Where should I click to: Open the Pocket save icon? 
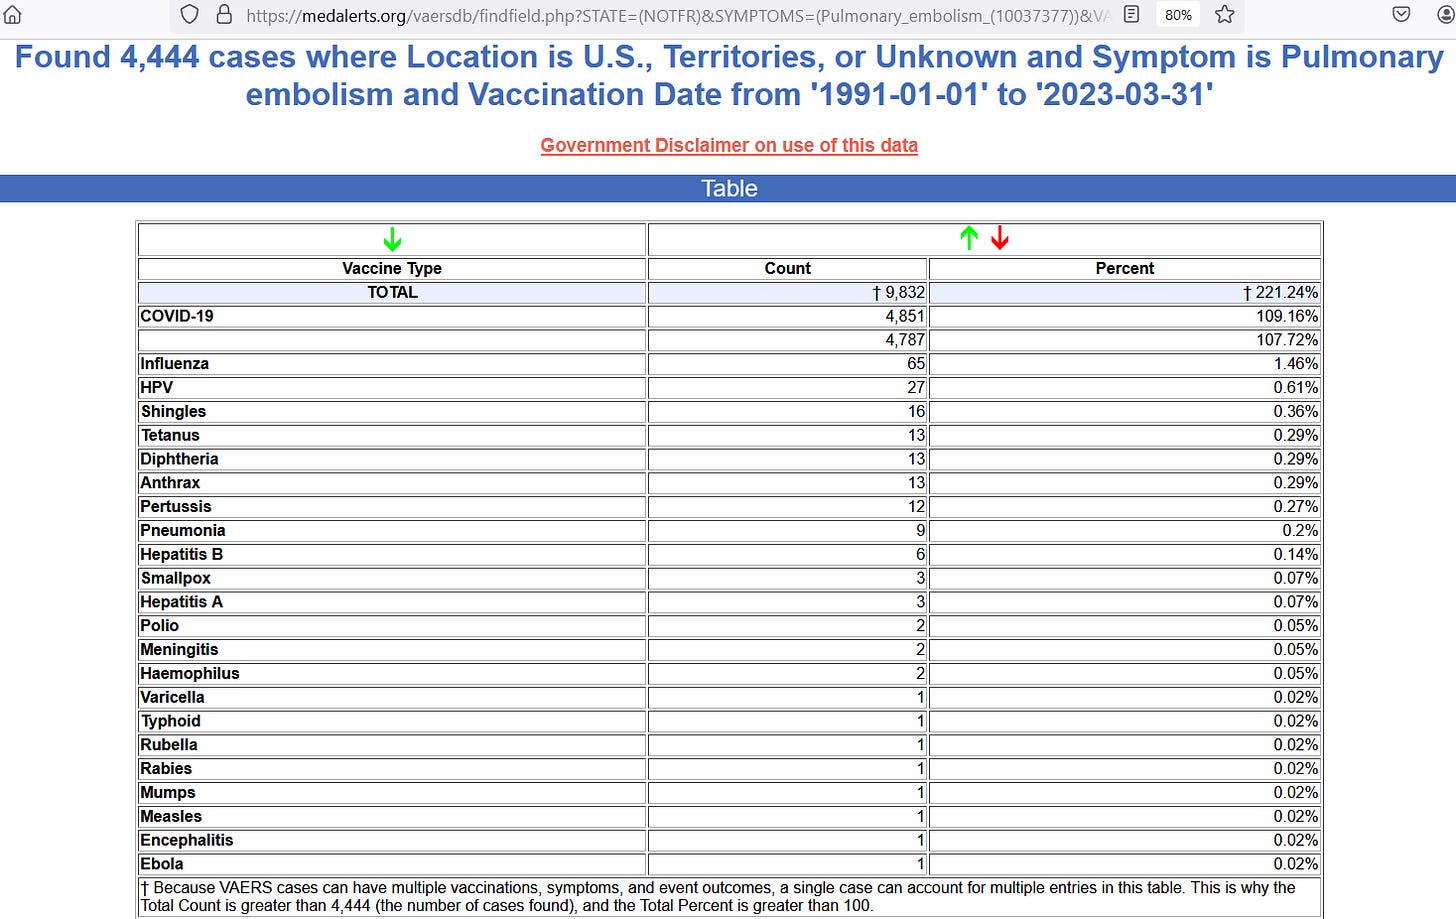pyautogui.click(x=1402, y=14)
